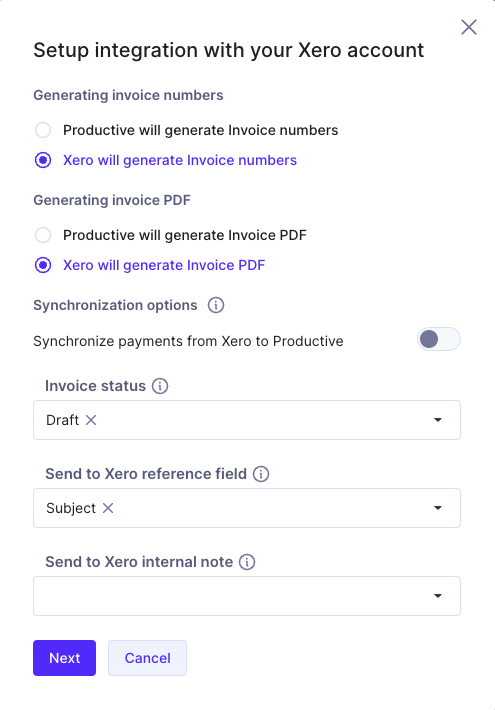Click info icon beside Xero reference field
495x710 pixels.
(261, 474)
